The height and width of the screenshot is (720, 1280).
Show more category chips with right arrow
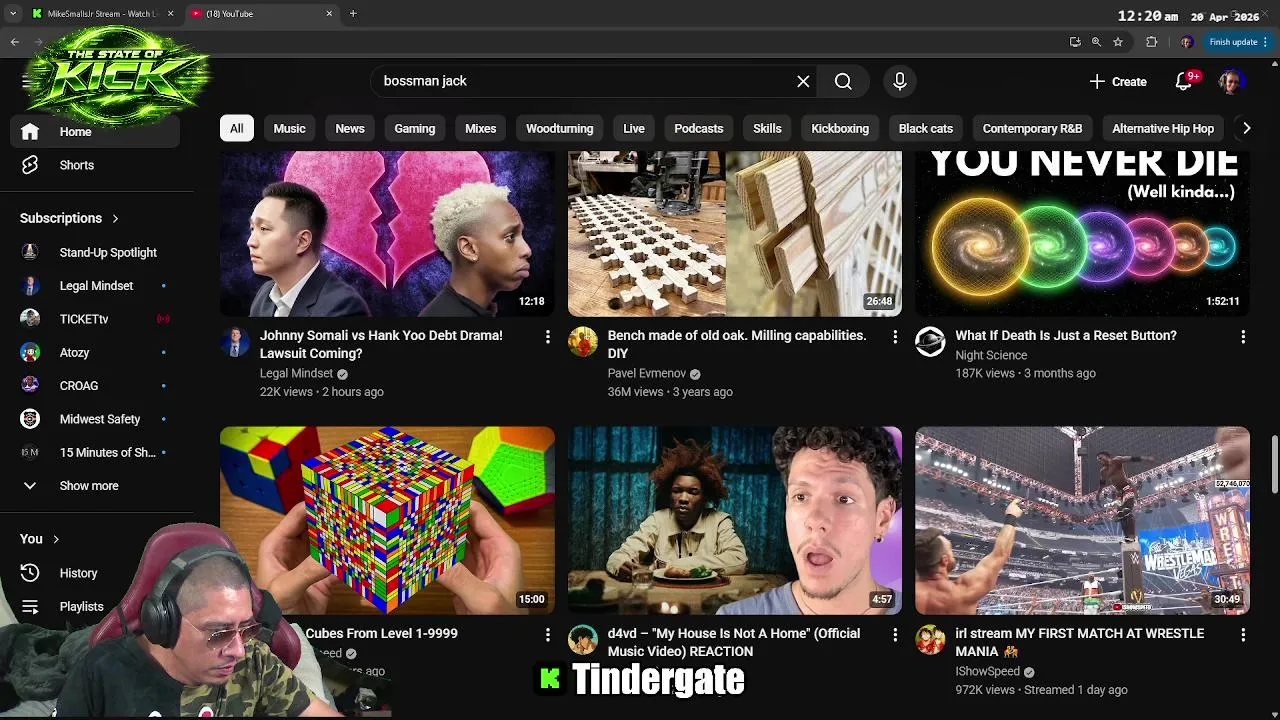point(1246,128)
